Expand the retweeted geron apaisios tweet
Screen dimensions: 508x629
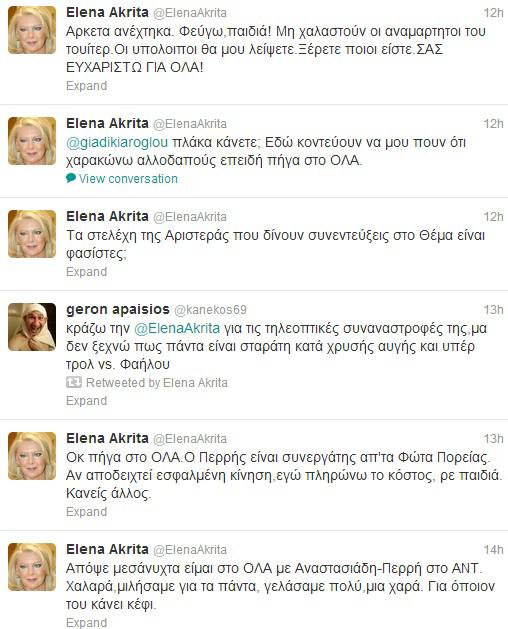tap(87, 401)
